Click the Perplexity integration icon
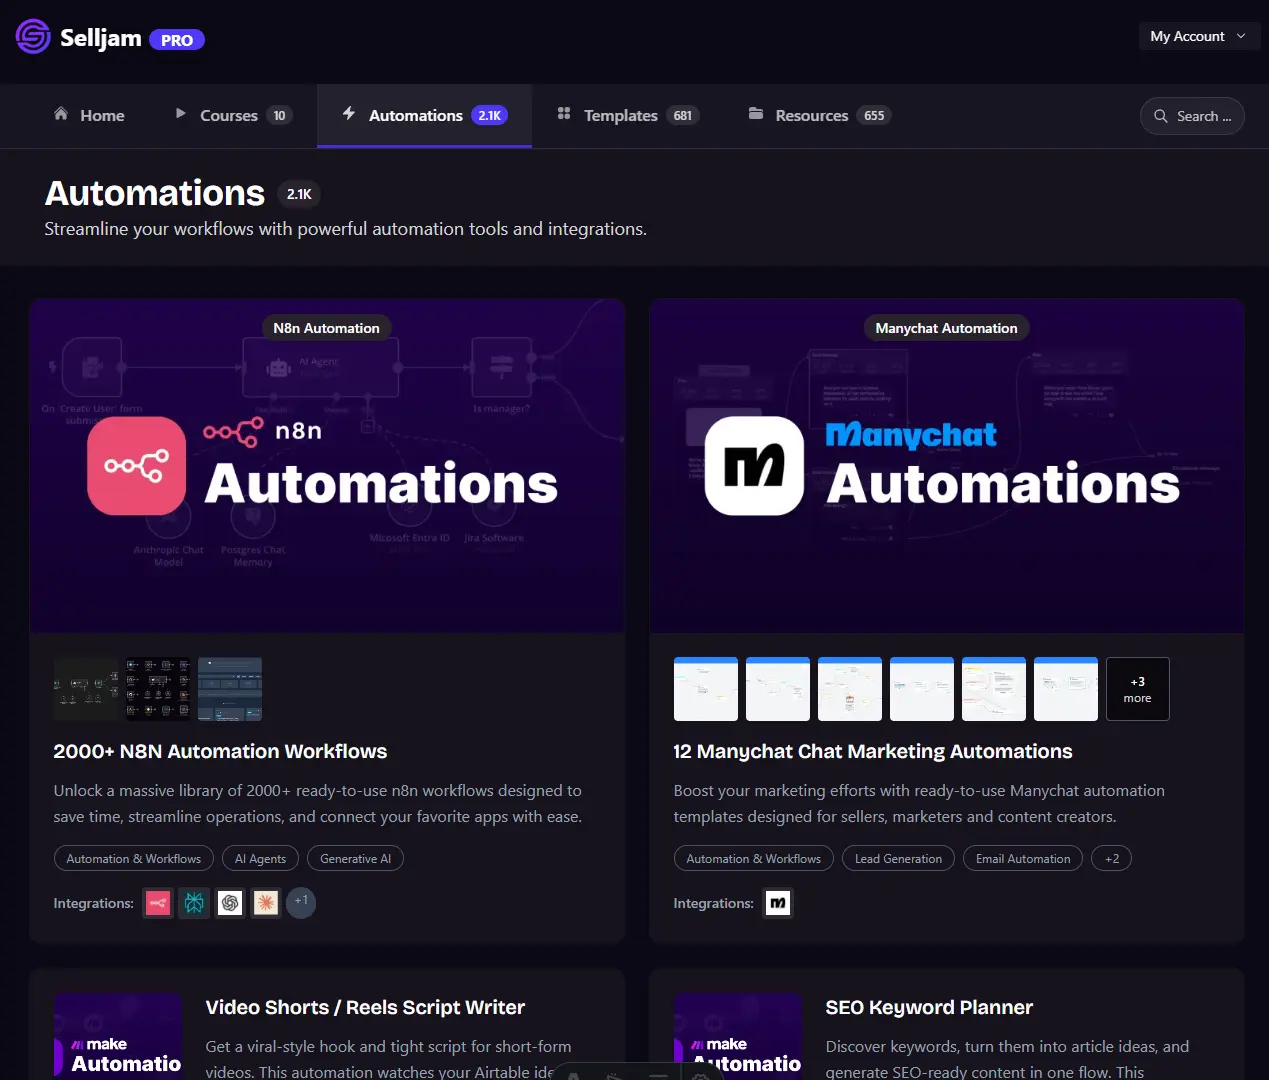 point(194,903)
